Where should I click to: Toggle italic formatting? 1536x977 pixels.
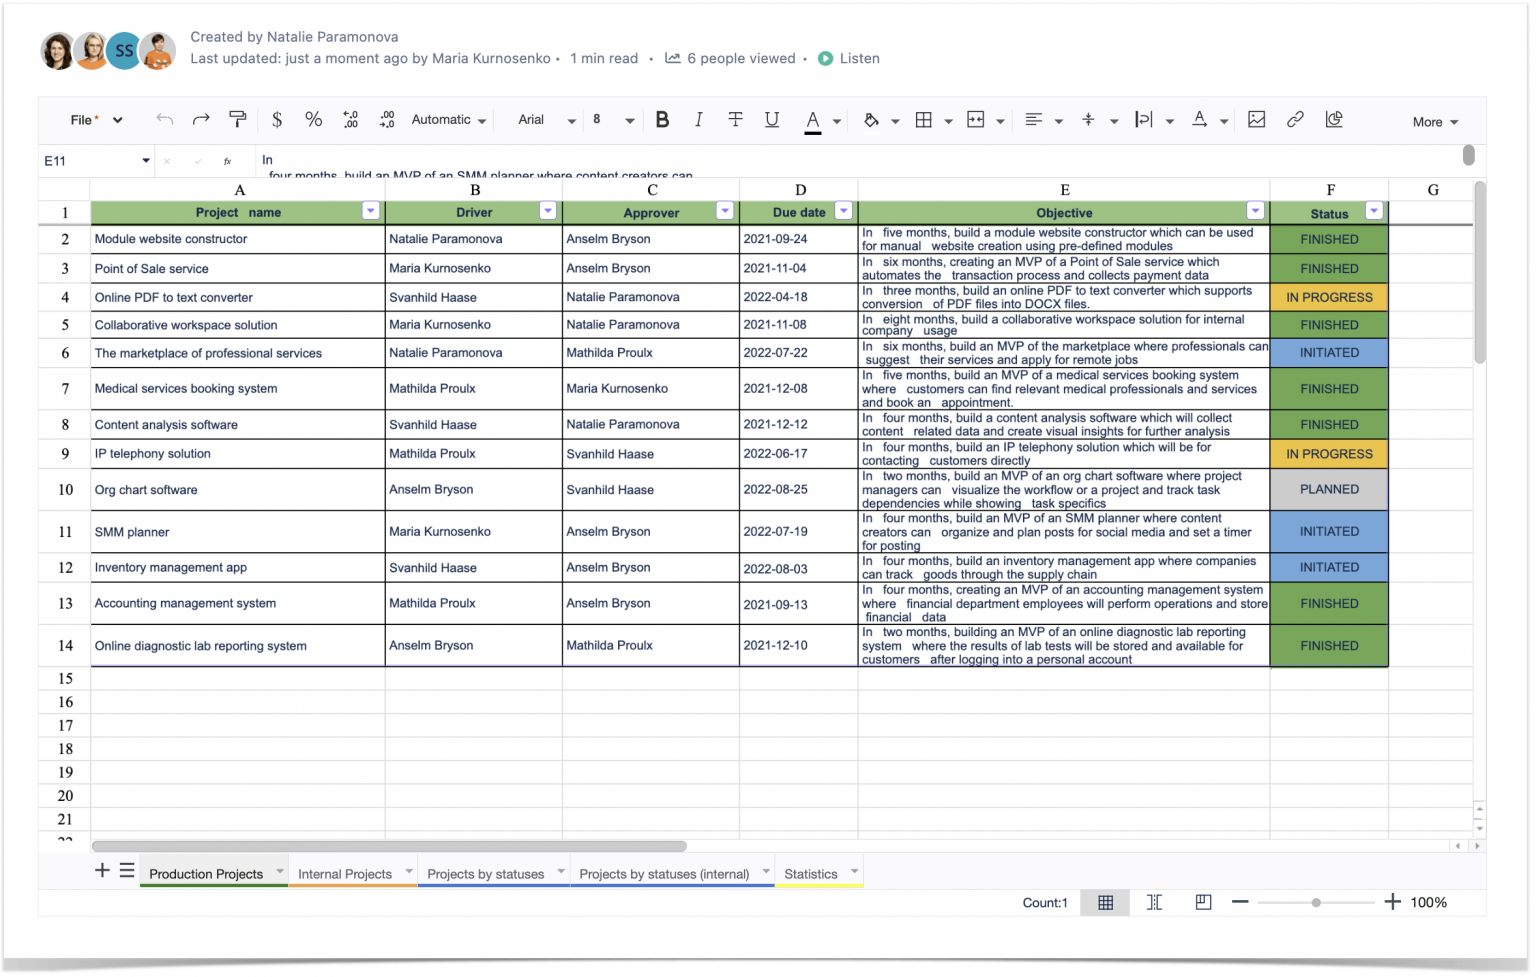698,119
